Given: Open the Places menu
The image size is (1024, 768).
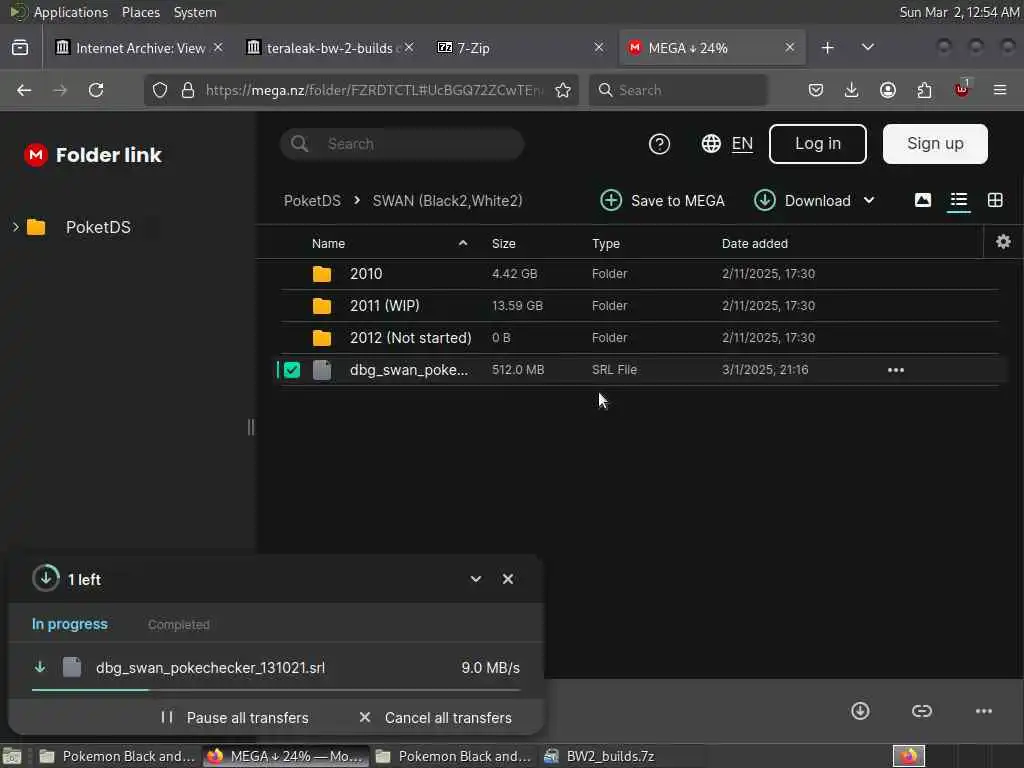Looking at the screenshot, I should click(140, 12).
